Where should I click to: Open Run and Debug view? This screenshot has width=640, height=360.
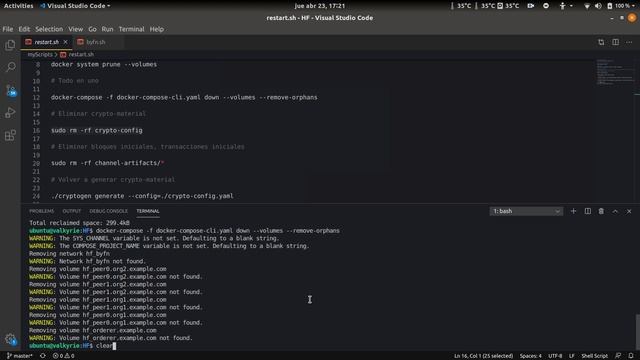point(10,113)
